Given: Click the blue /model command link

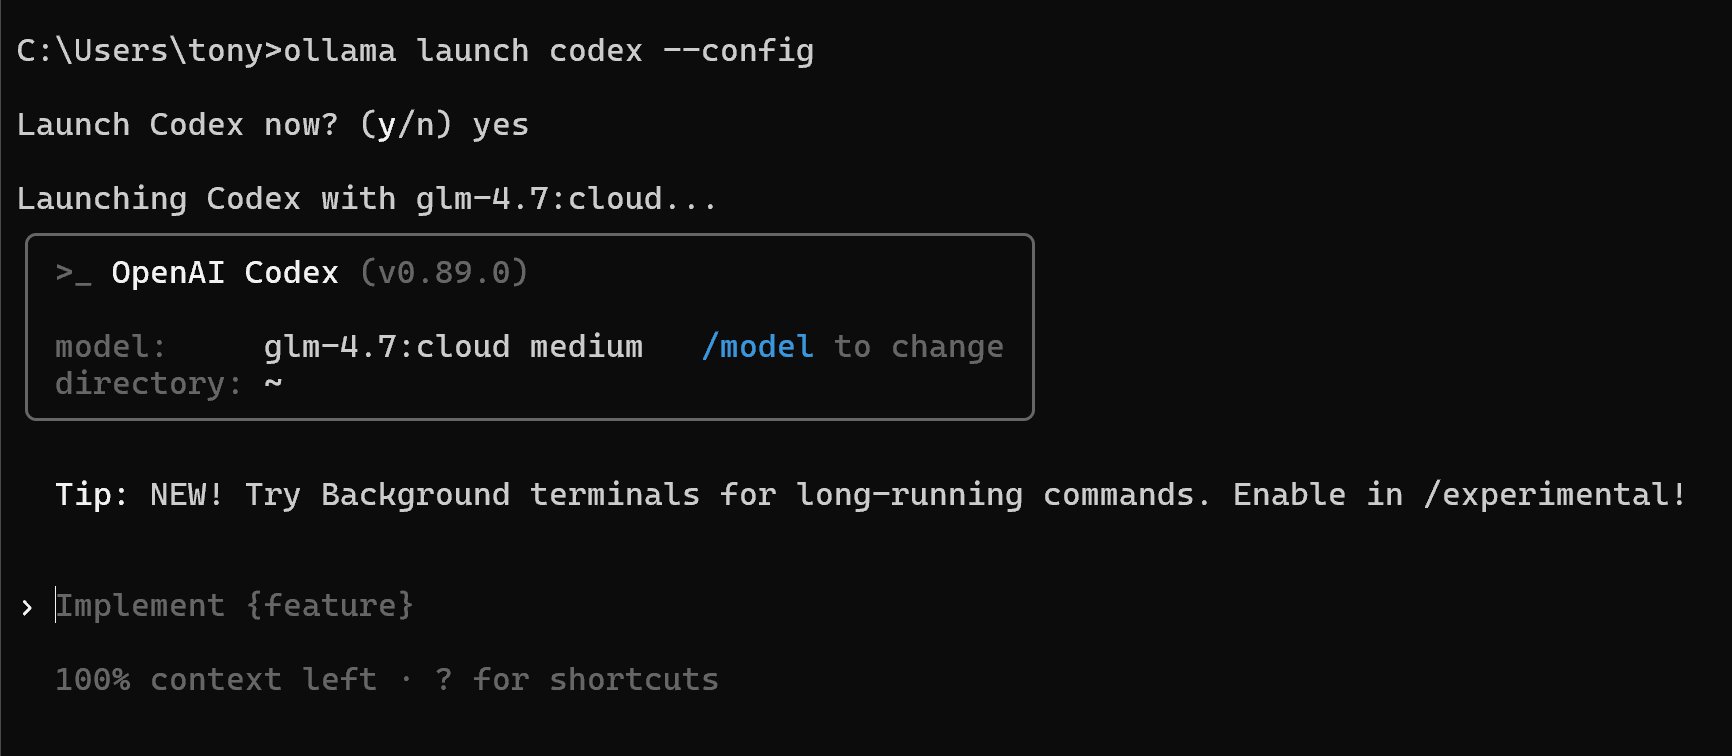Looking at the screenshot, I should [x=757, y=347].
